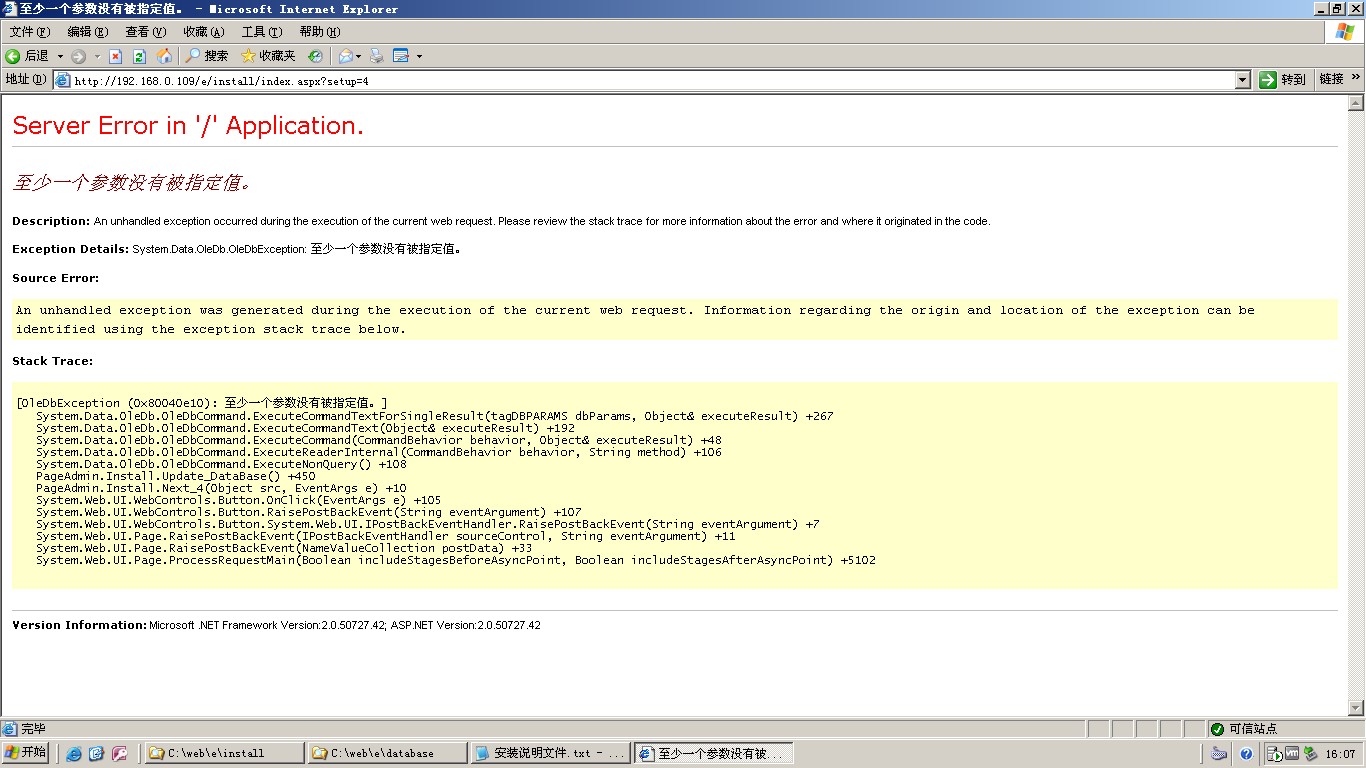Click the Print icon in toolbar
This screenshot has width=1366, height=768.
tap(377, 56)
